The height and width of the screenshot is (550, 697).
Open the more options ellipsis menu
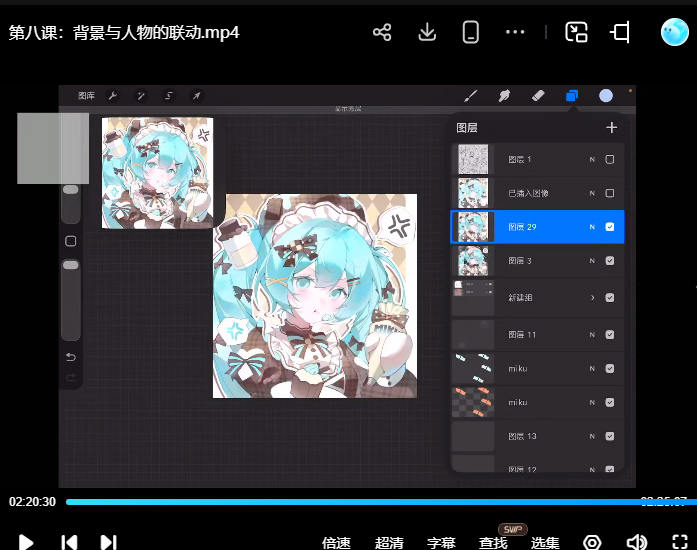tap(515, 32)
